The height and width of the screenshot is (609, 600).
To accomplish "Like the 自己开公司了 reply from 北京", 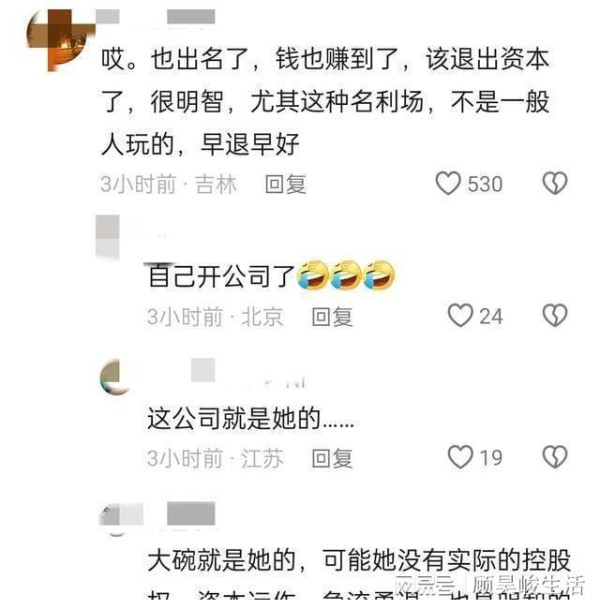I will point(461,315).
